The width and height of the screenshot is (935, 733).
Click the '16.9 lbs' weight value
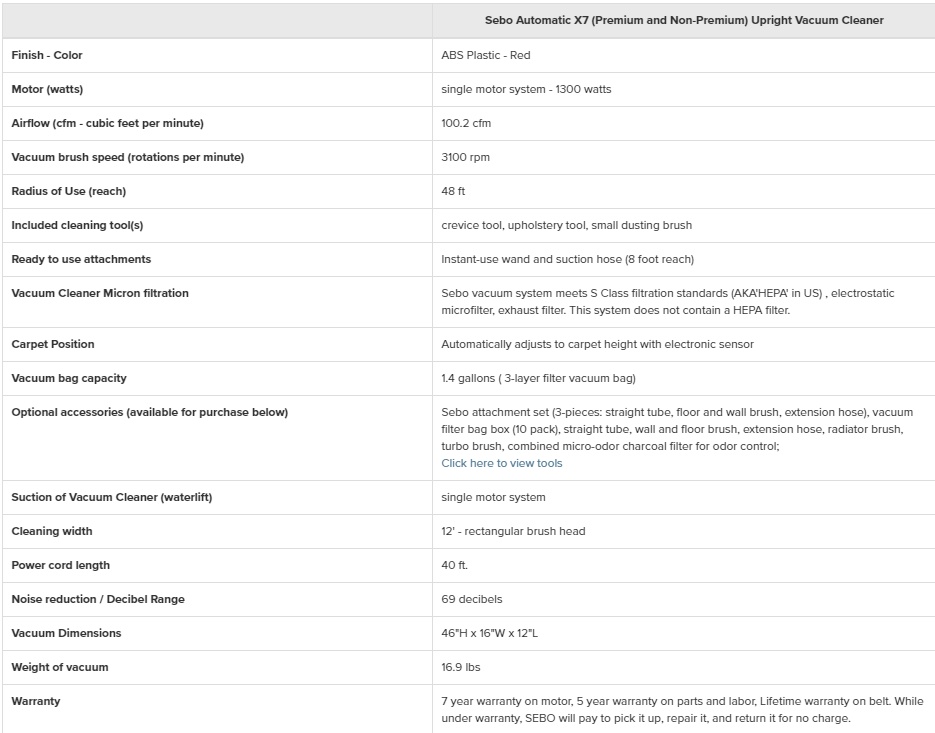coord(460,667)
